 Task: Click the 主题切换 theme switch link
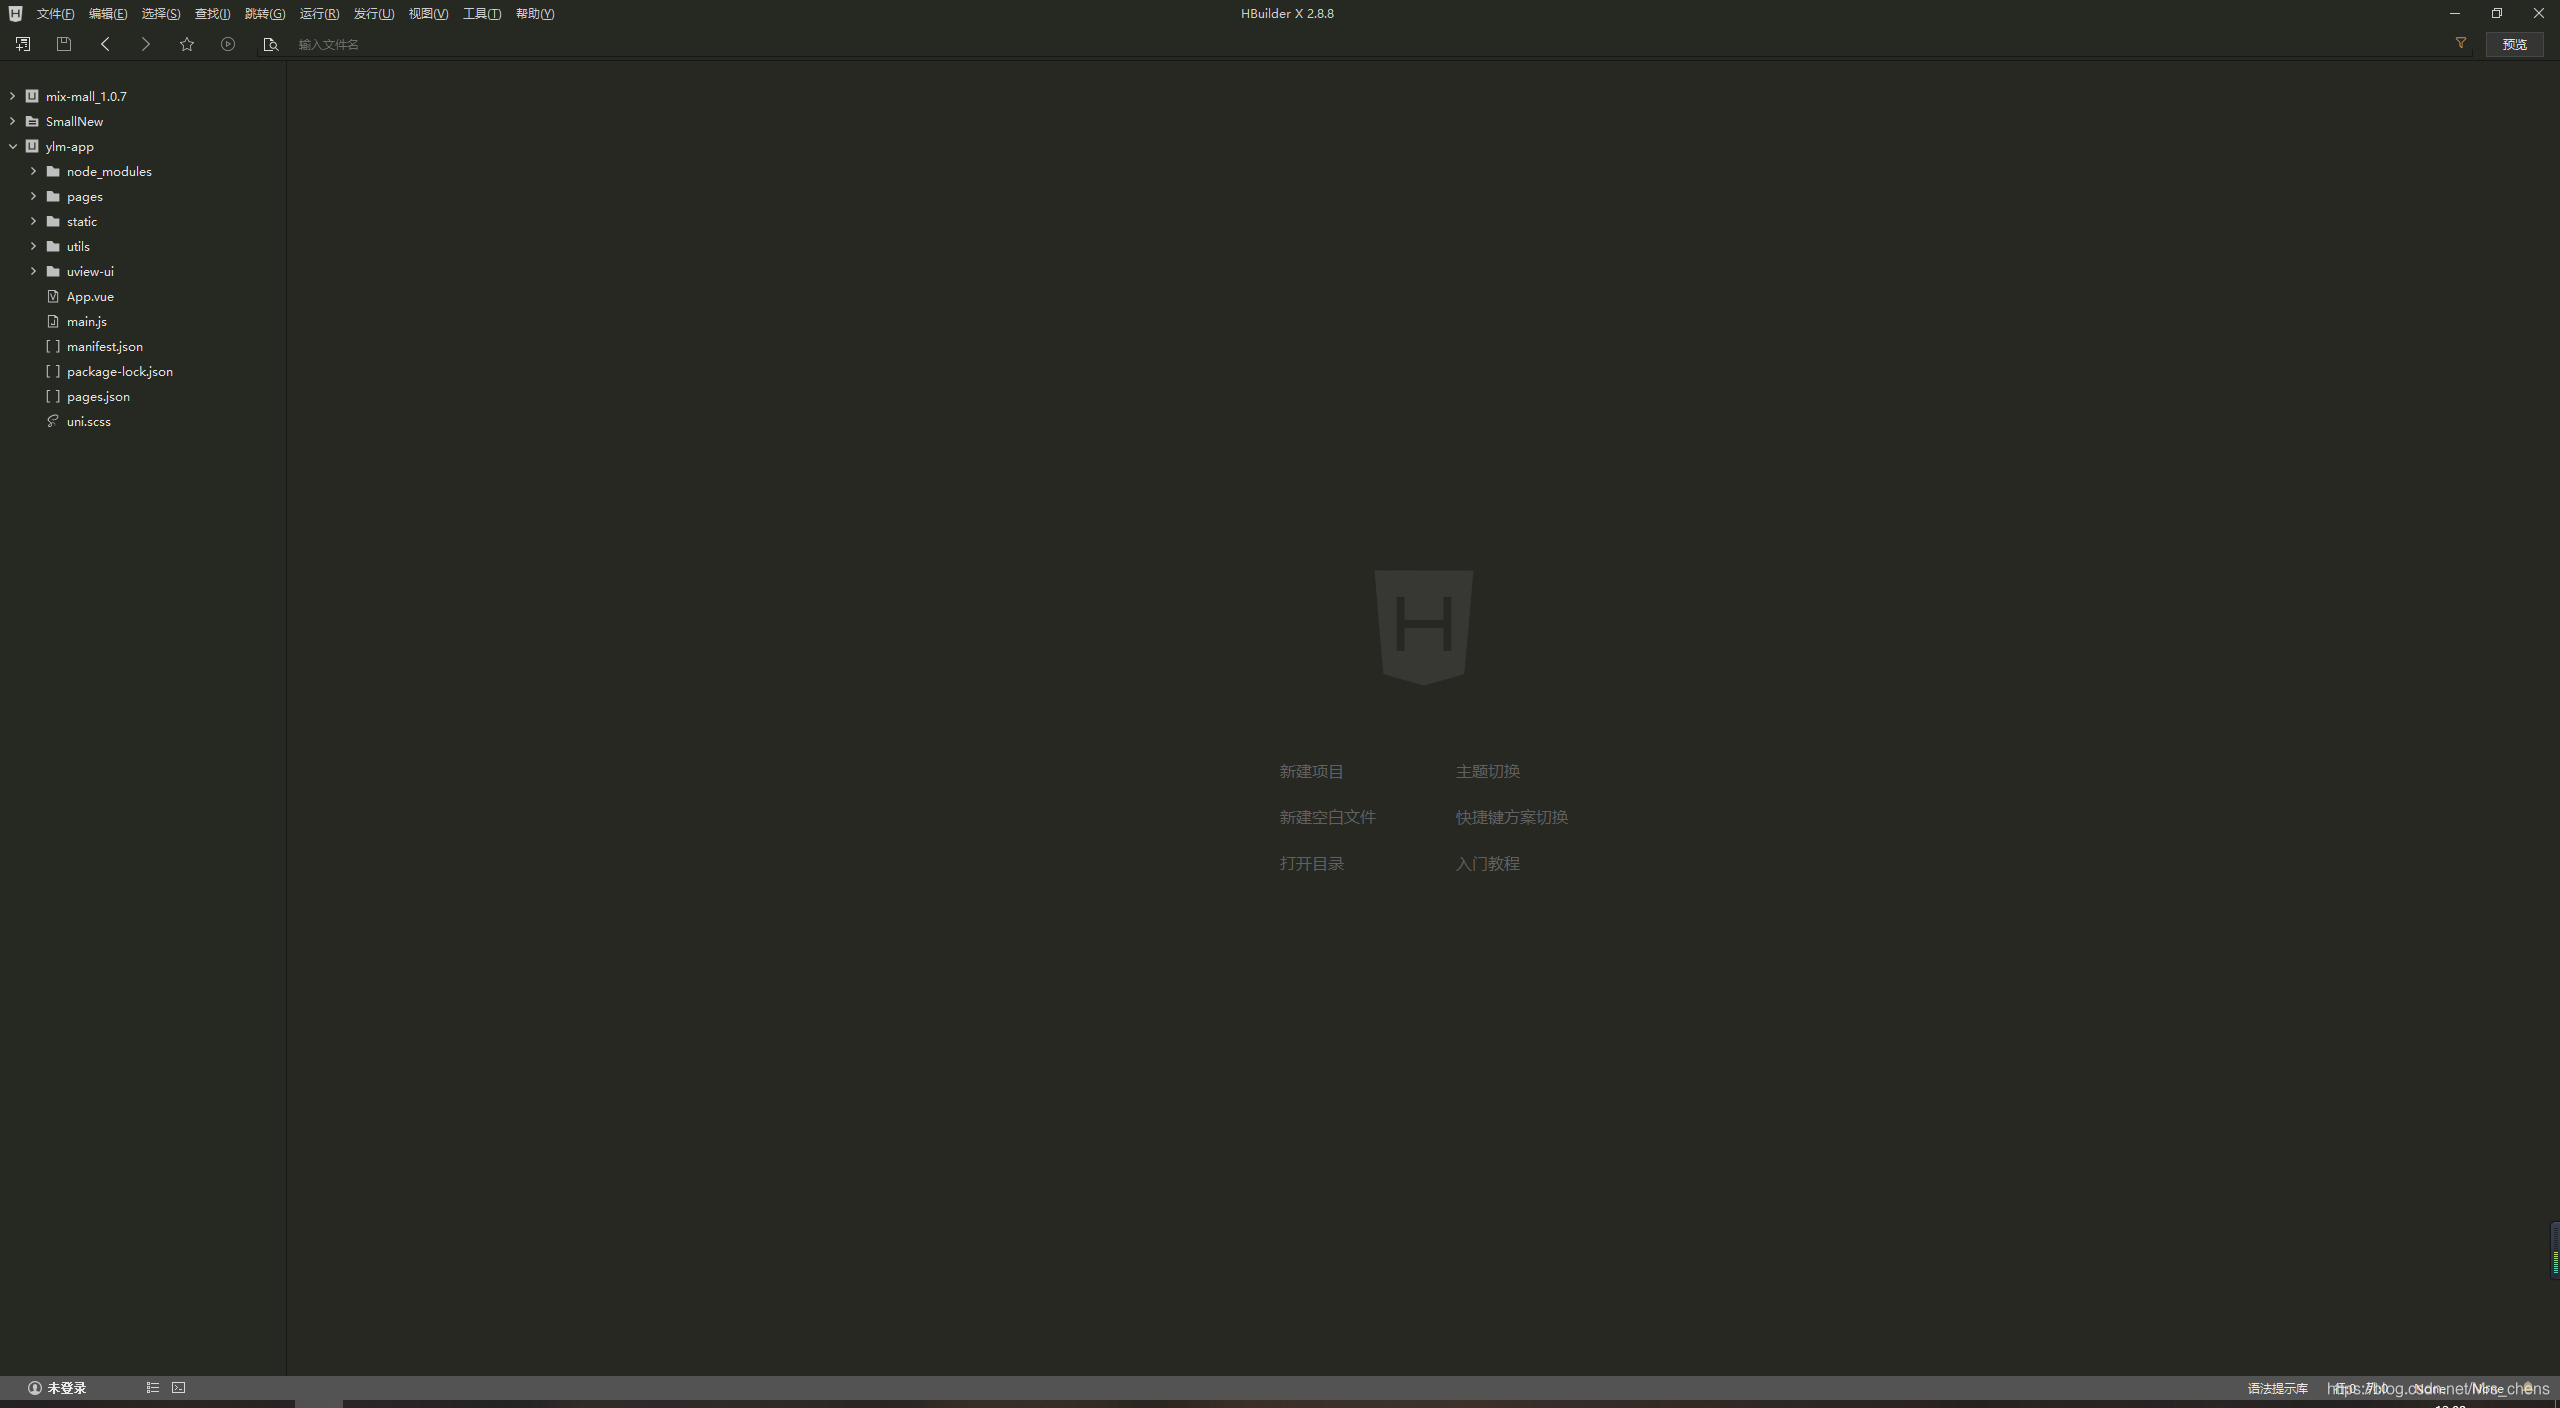(x=1487, y=771)
